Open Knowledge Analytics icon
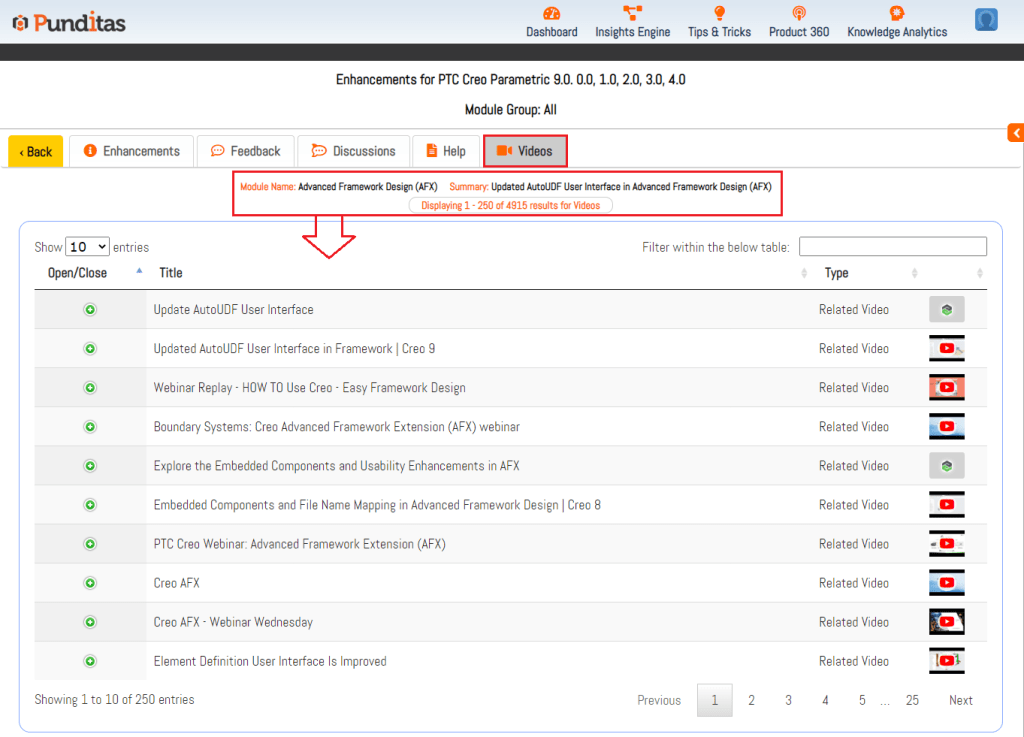The height and width of the screenshot is (737, 1024). [897, 14]
